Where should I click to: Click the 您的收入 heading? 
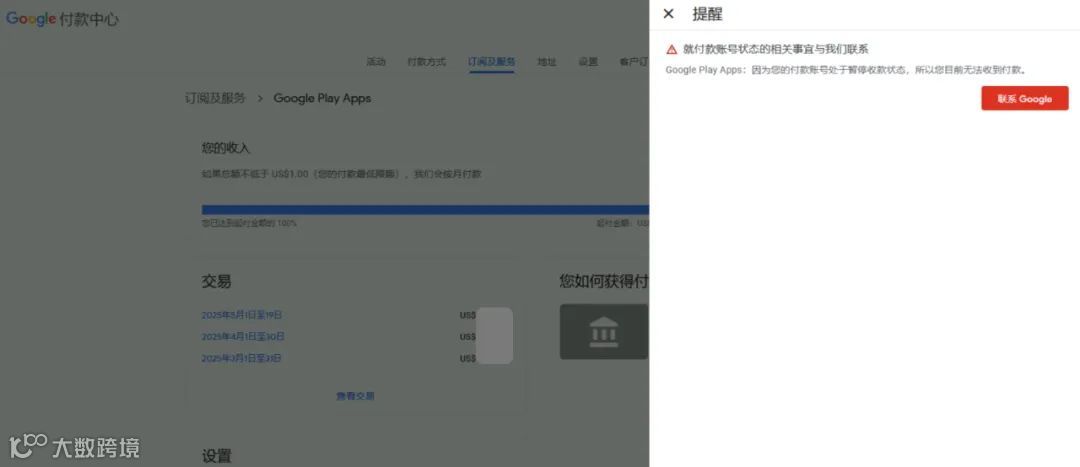point(226,148)
